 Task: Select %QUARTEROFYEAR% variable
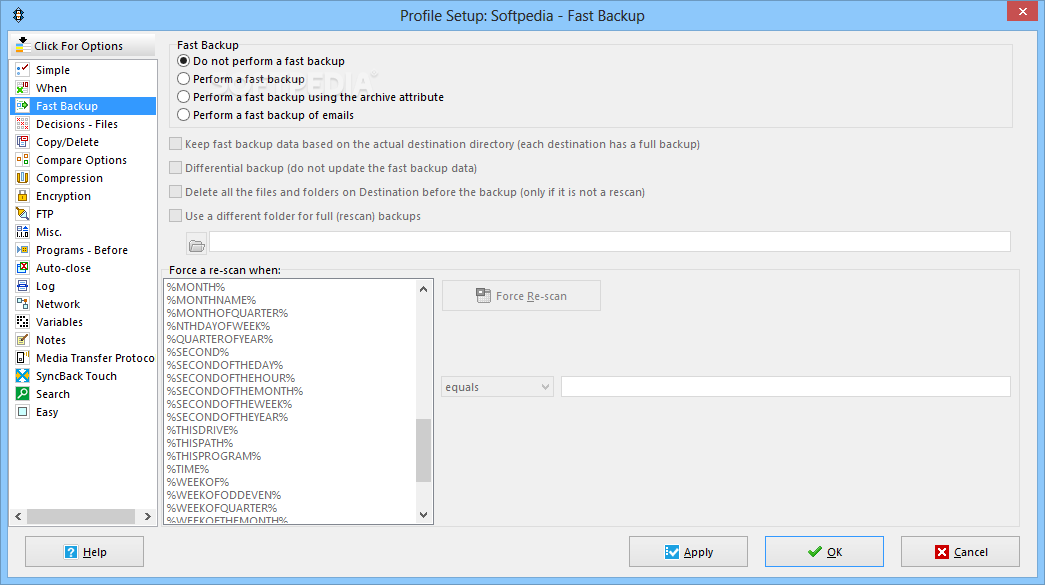pyautogui.click(x=220, y=339)
